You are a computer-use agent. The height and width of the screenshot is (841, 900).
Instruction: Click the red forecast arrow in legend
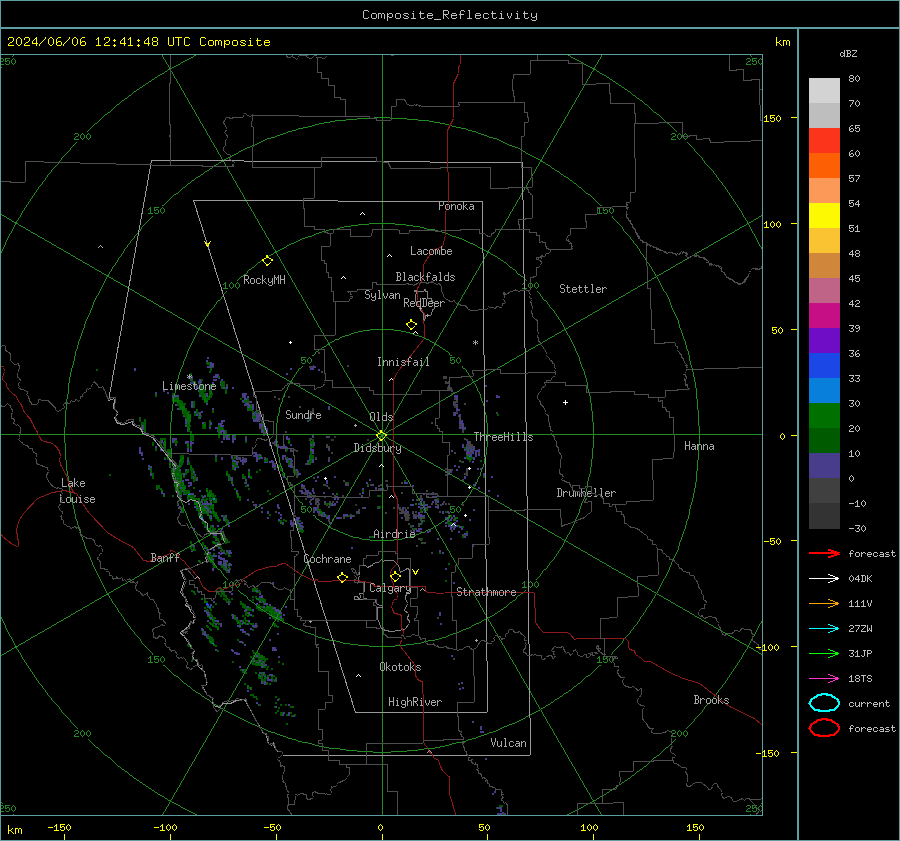[x=824, y=553]
